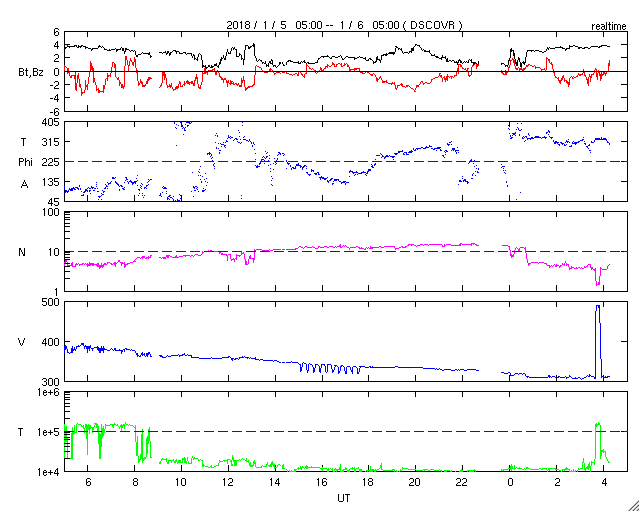Click the '400' tick on the V panel
The image size is (640, 512).
(52, 342)
